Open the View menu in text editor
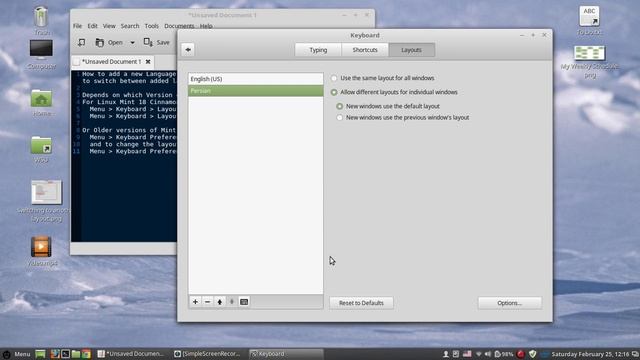The width and height of the screenshot is (640, 360). click(x=109, y=26)
